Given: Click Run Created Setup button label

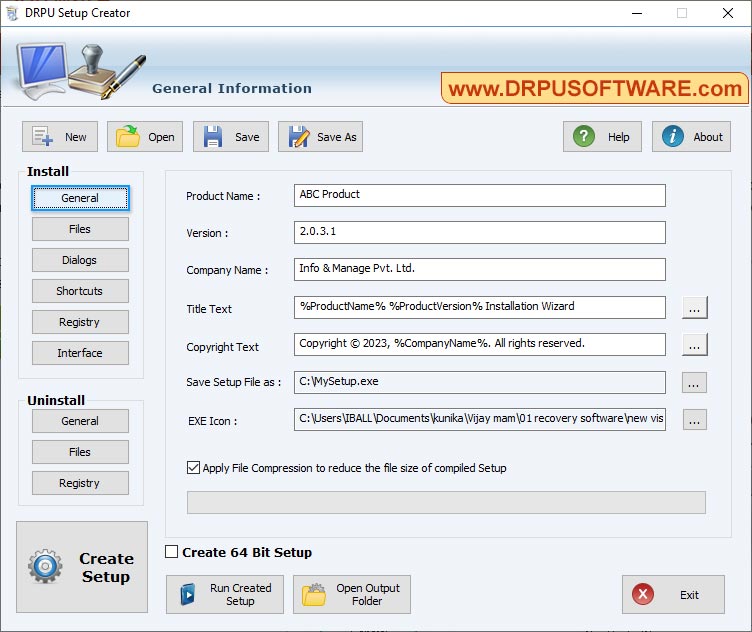Looking at the screenshot, I should [240, 595].
